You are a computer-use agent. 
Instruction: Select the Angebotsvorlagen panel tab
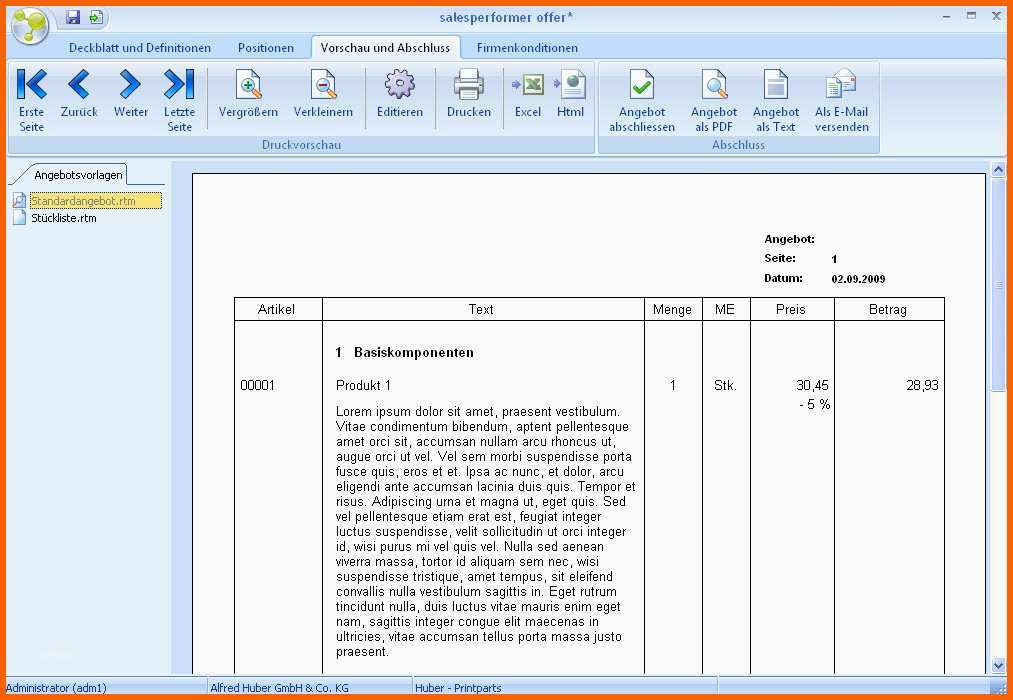[78, 175]
